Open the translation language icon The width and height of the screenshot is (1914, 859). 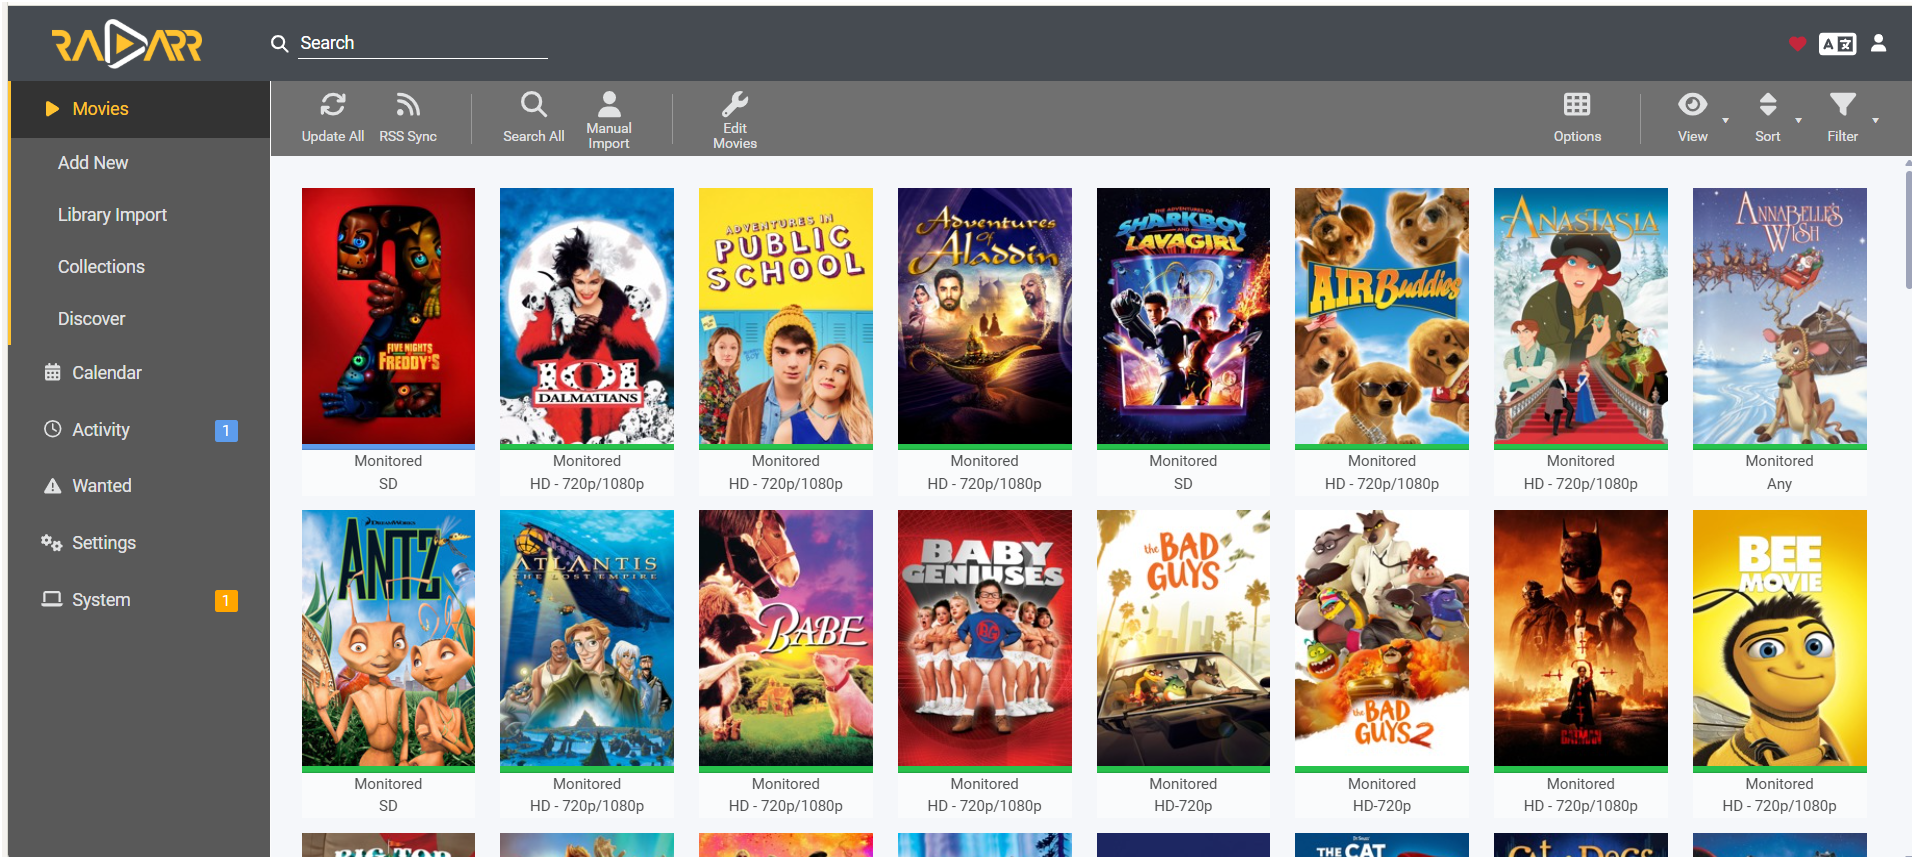(1837, 44)
